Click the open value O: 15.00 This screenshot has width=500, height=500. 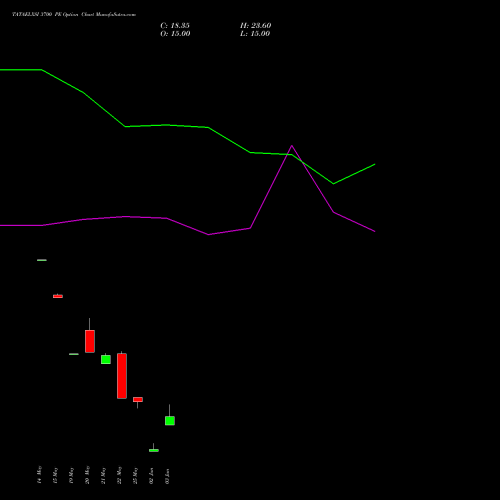[x=175, y=34]
